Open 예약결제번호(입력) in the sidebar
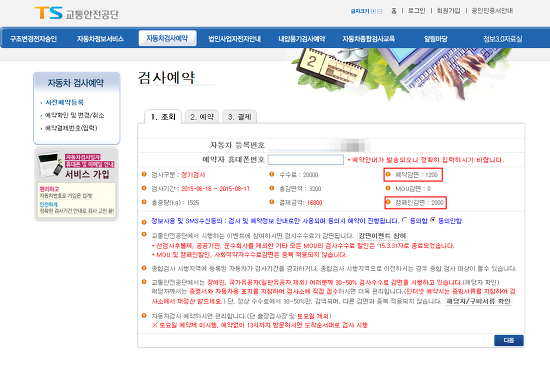550x376 pixels. click(x=71, y=128)
